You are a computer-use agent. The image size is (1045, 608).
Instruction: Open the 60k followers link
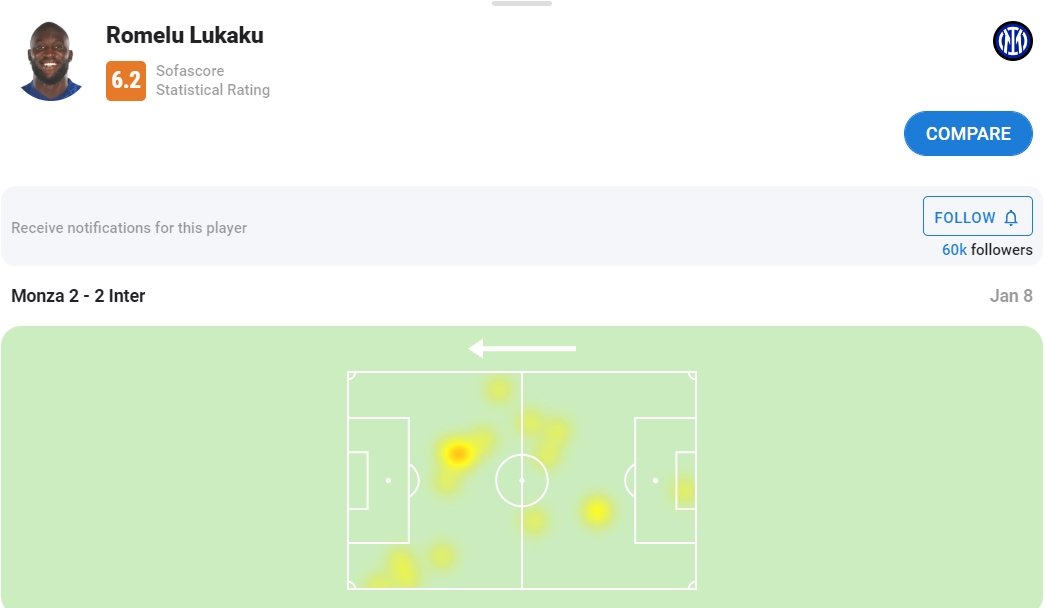[986, 250]
